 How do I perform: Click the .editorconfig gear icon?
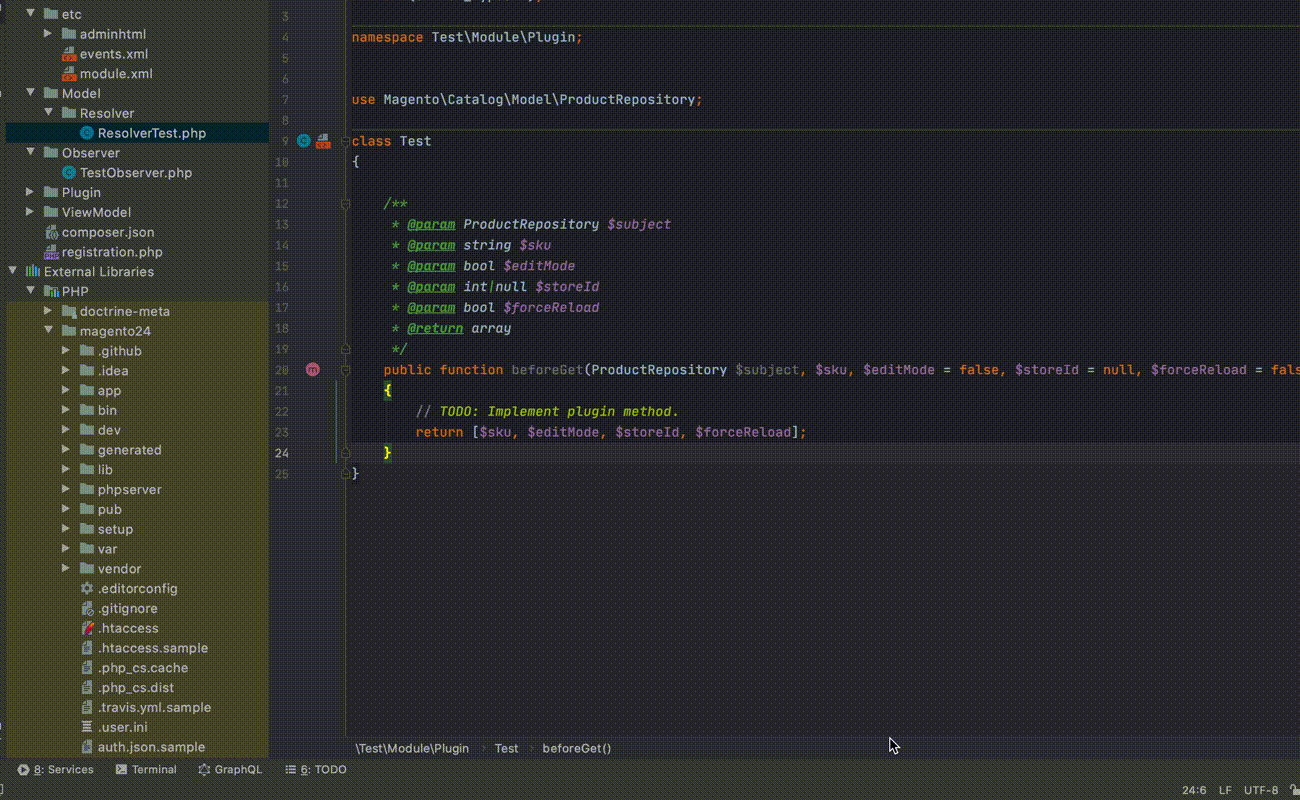pyautogui.click(x=87, y=589)
